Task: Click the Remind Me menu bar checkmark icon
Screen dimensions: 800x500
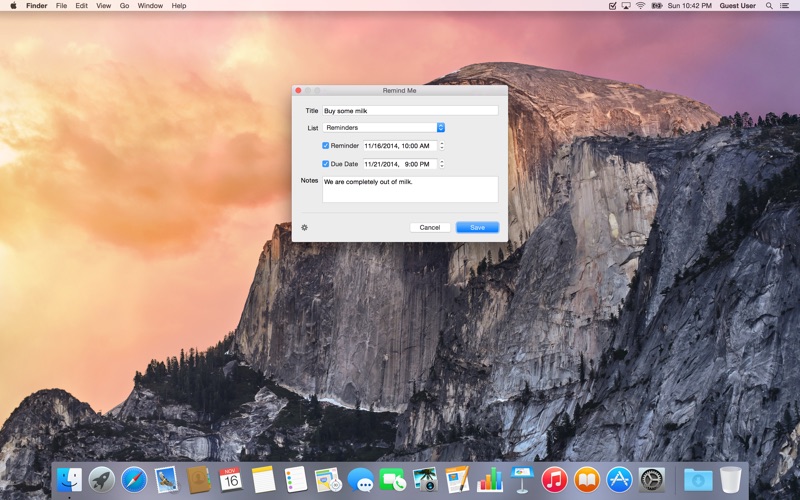Action: click(x=613, y=6)
